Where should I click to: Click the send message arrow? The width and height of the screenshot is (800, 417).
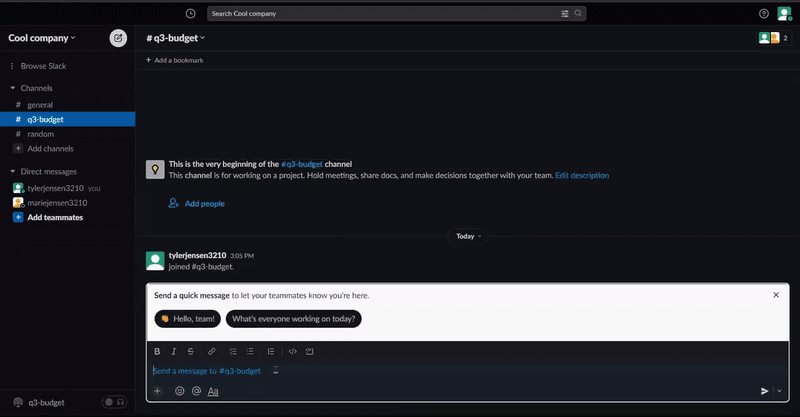coord(764,391)
